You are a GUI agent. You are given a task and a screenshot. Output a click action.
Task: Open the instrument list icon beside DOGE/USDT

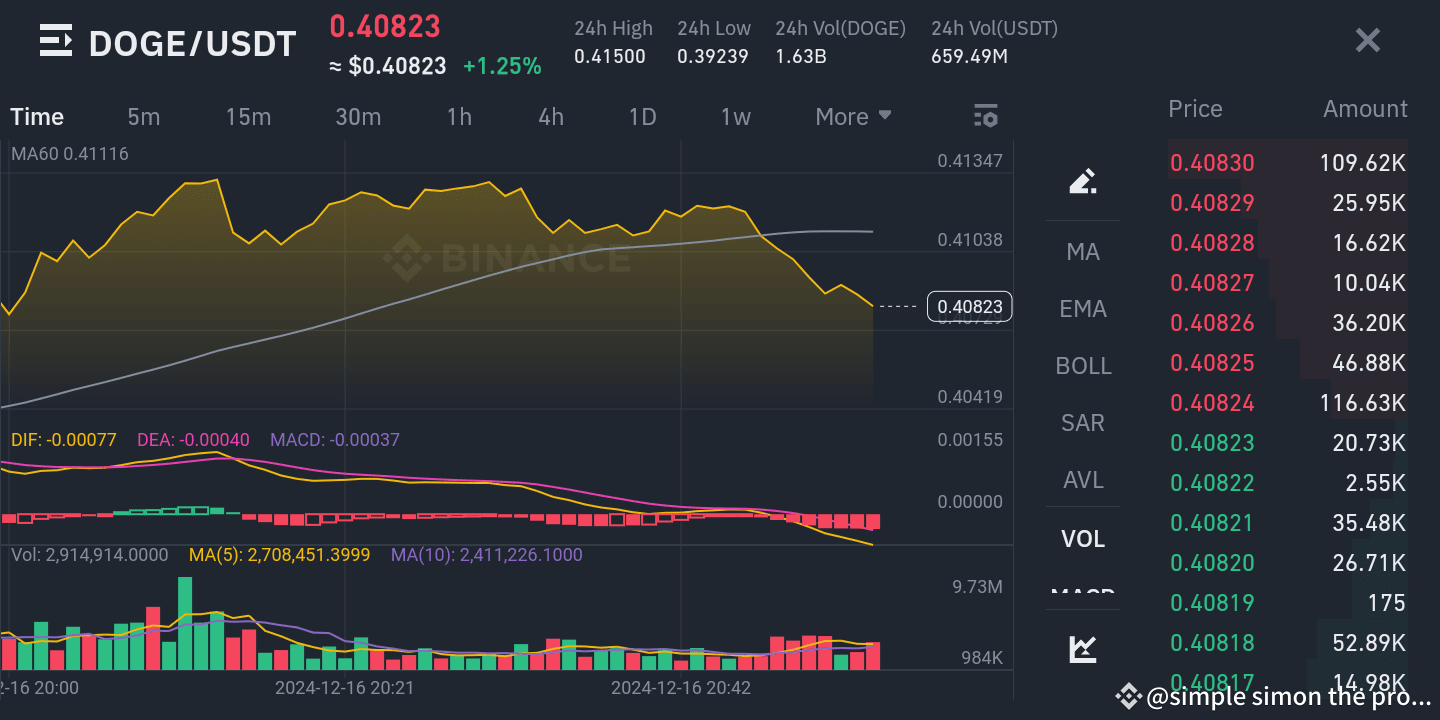pos(55,40)
